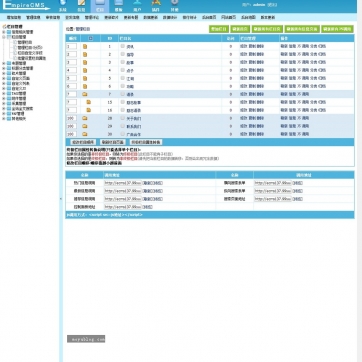Click the admin username link in header
The height and width of the screenshot is (362, 362).
(x=259, y=5)
